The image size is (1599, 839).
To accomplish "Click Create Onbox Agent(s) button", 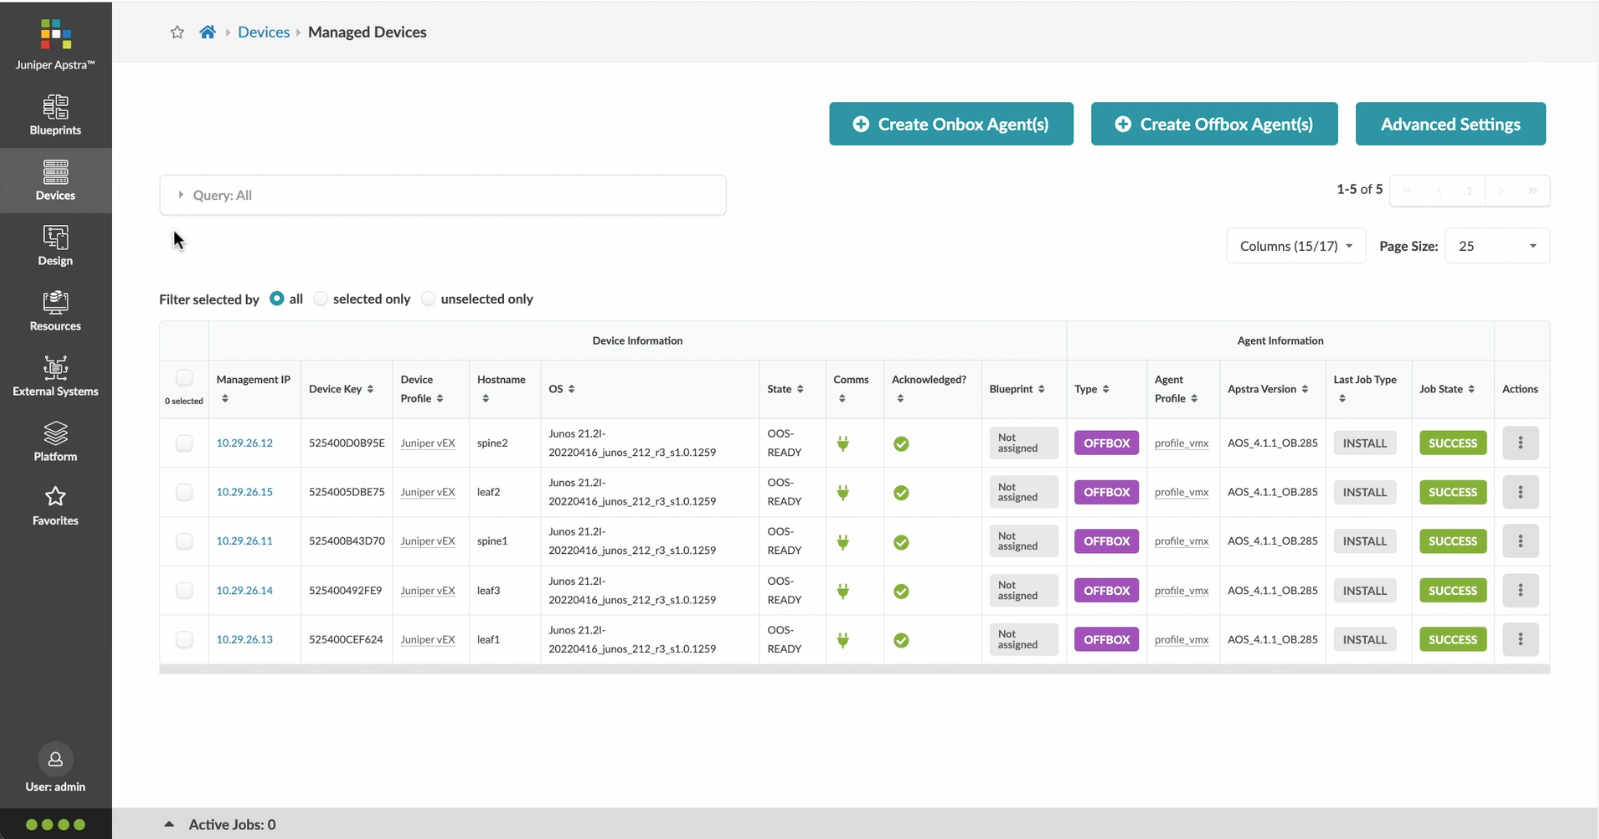I will [951, 124].
